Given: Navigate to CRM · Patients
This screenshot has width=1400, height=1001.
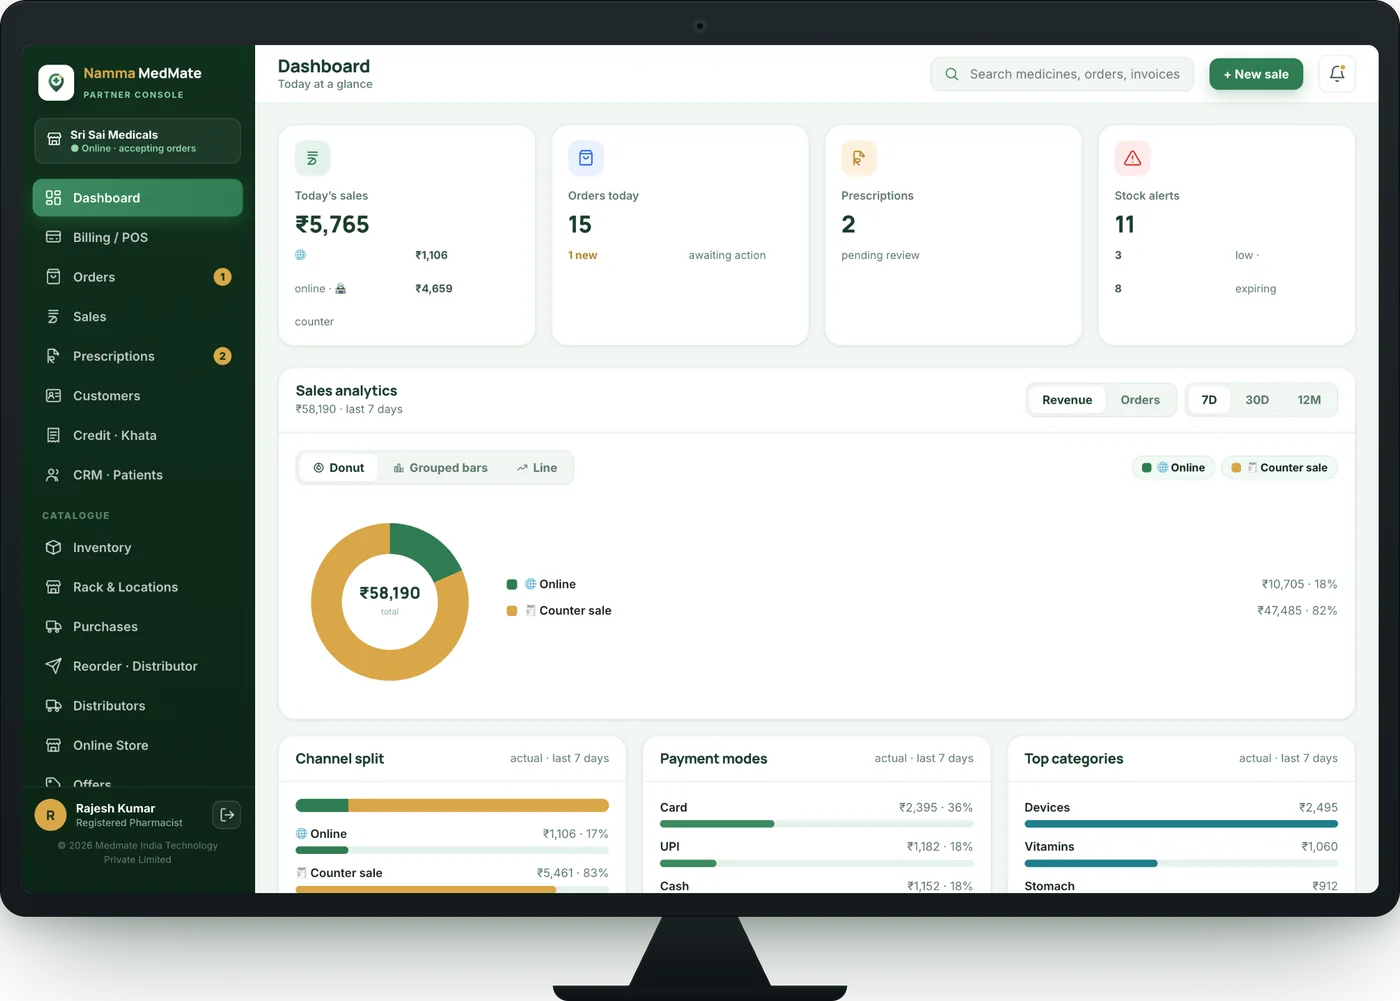Looking at the screenshot, I should click(x=138, y=475).
